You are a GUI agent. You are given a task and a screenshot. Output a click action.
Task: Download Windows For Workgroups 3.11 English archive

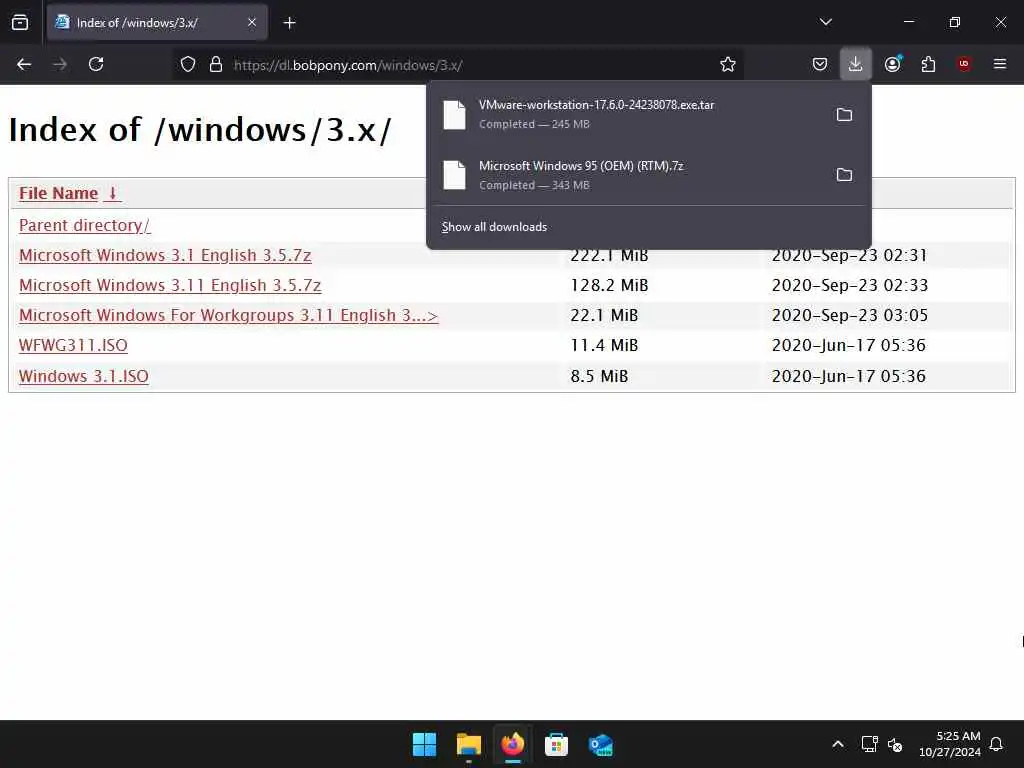[229, 315]
